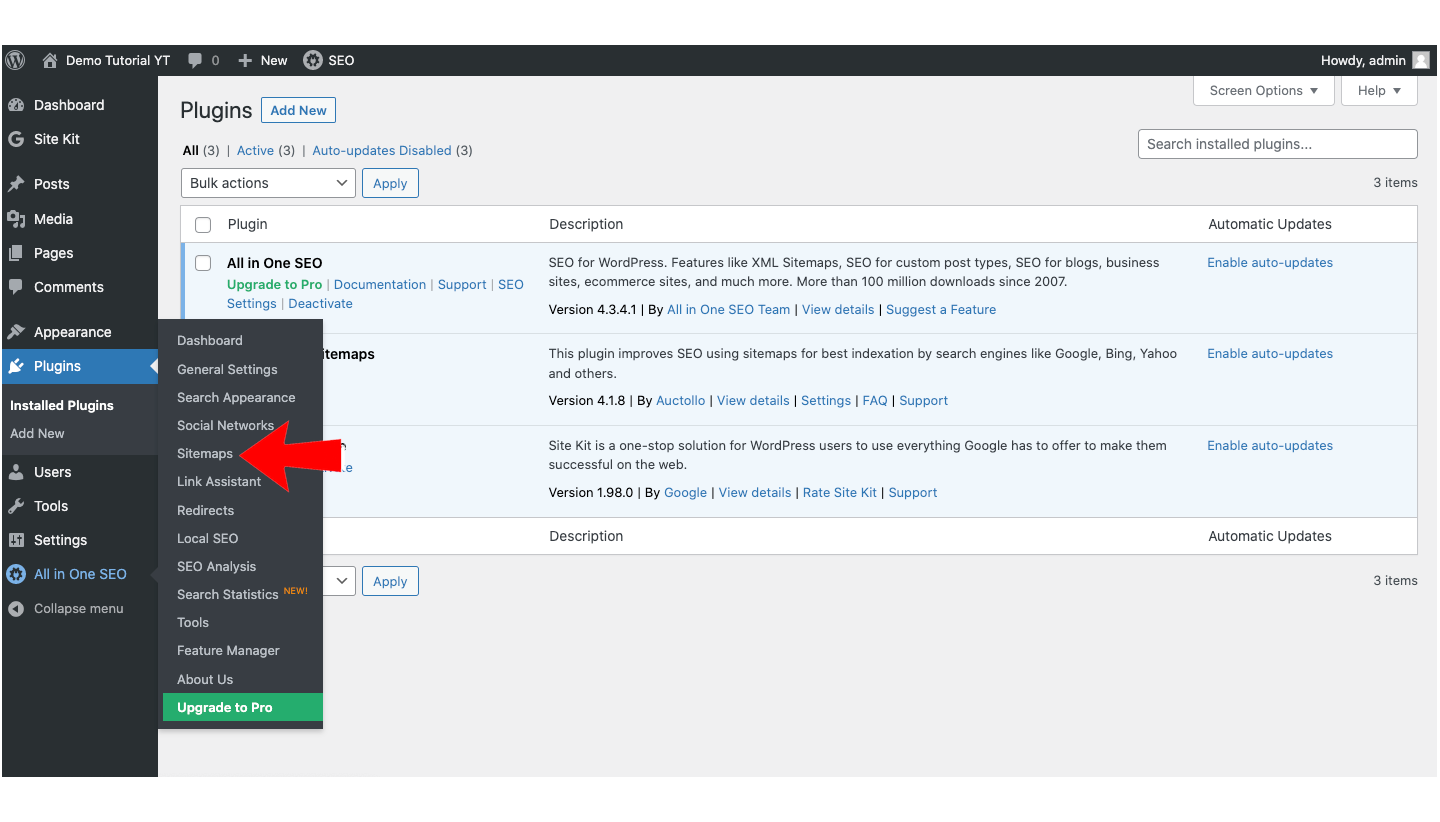The height and width of the screenshot is (822, 1440).
Task: Collapse the admin sidebar menu
Action: (78, 608)
